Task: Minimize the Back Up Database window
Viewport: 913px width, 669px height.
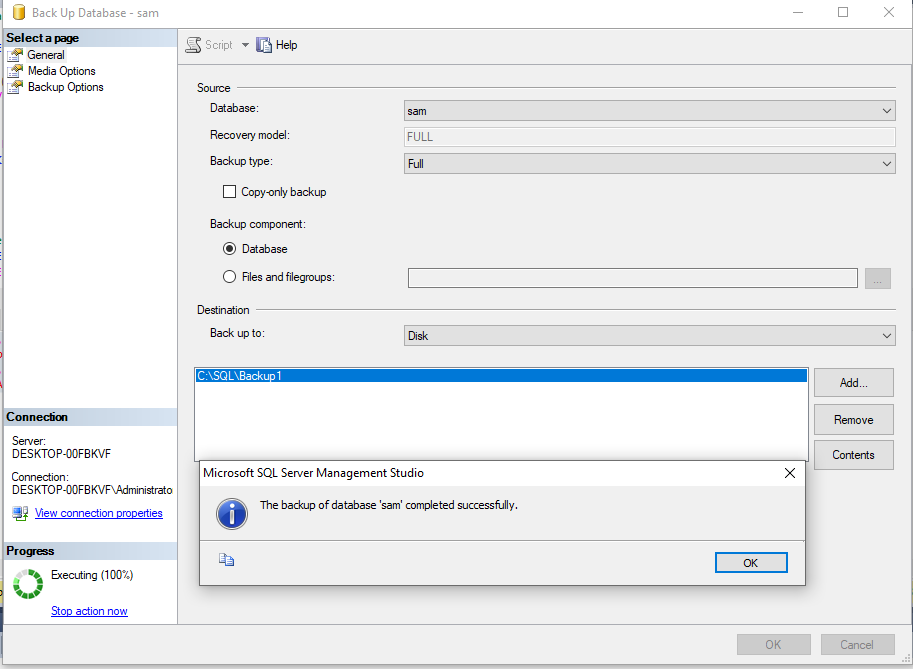Action: pos(798,12)
